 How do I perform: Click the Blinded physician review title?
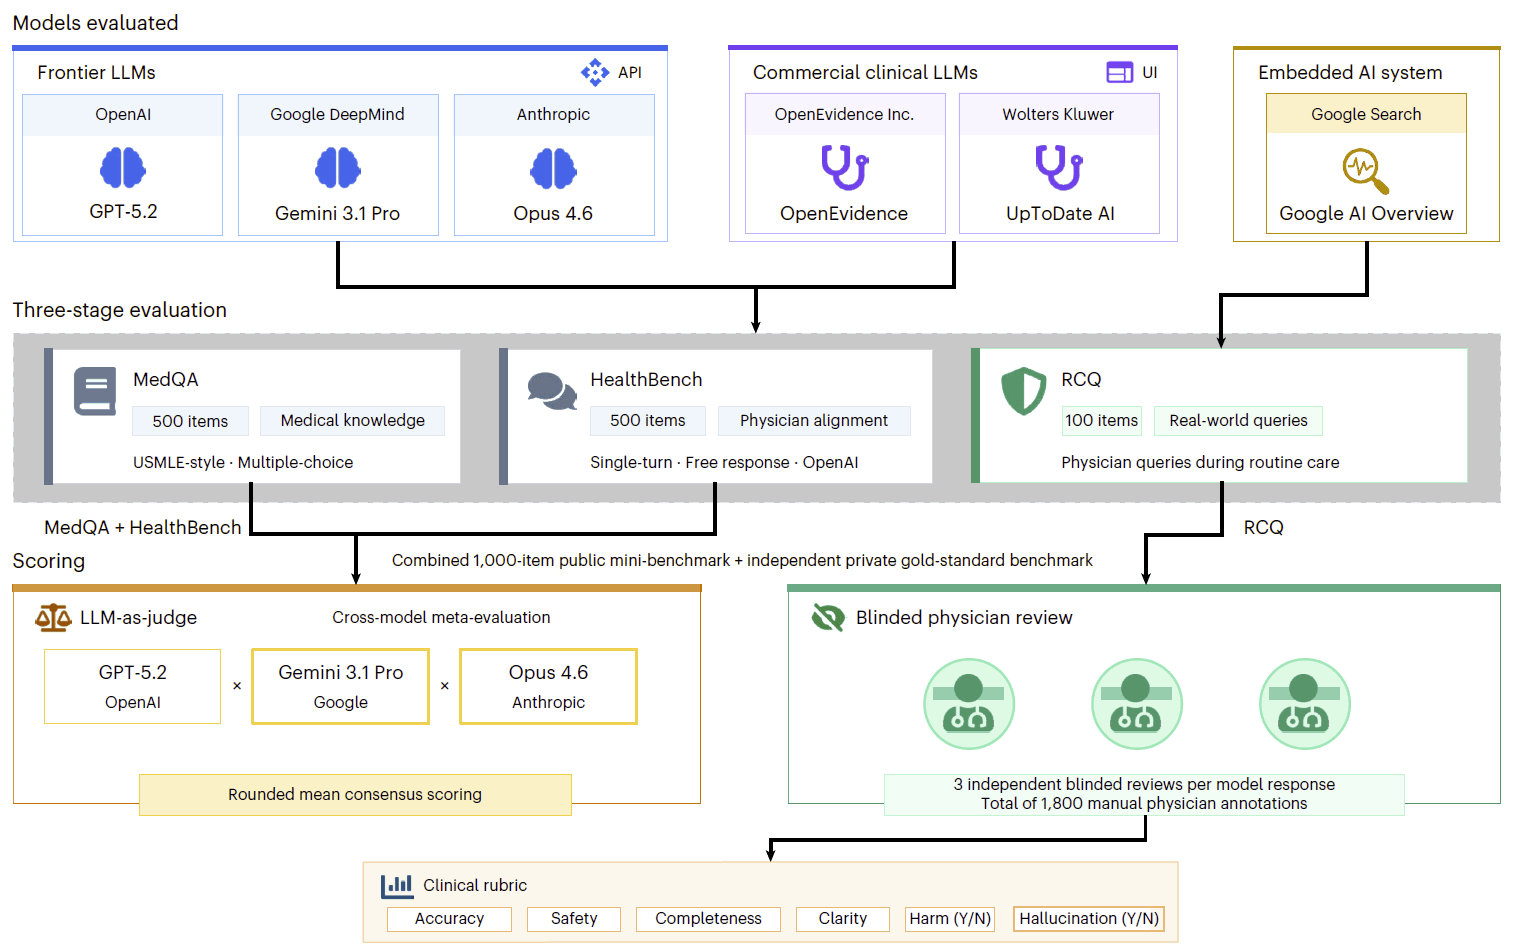(x=964, y=618)
